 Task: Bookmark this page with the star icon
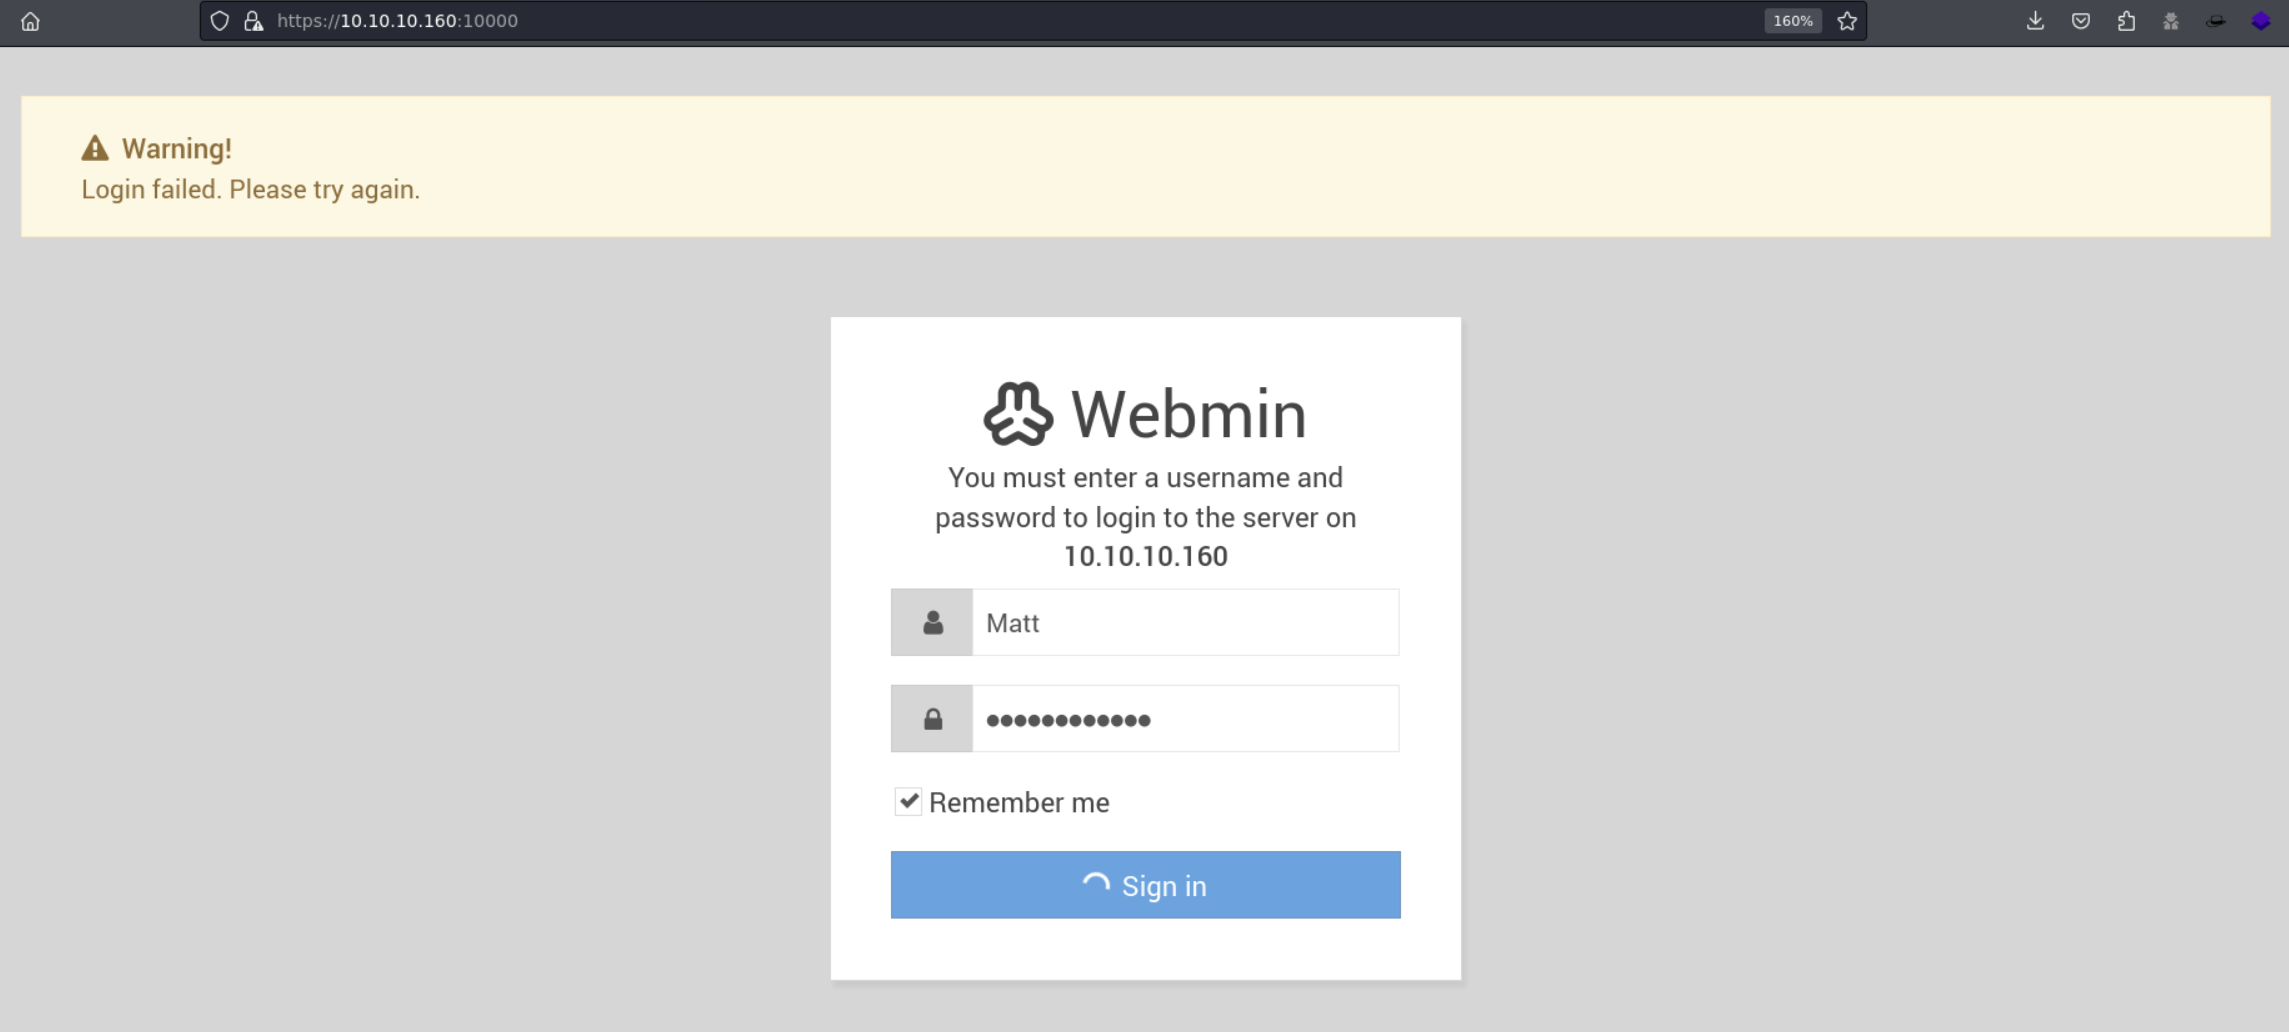tap(1847, 21)
